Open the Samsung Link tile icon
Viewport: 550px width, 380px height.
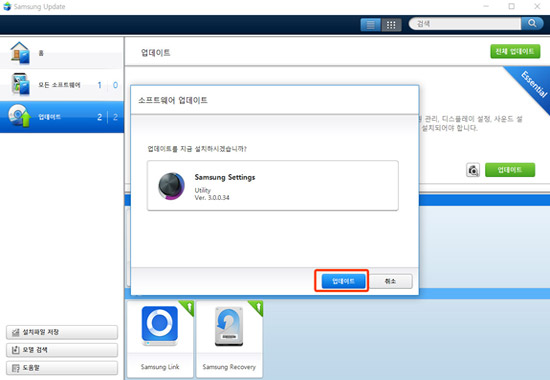(160, 326)
